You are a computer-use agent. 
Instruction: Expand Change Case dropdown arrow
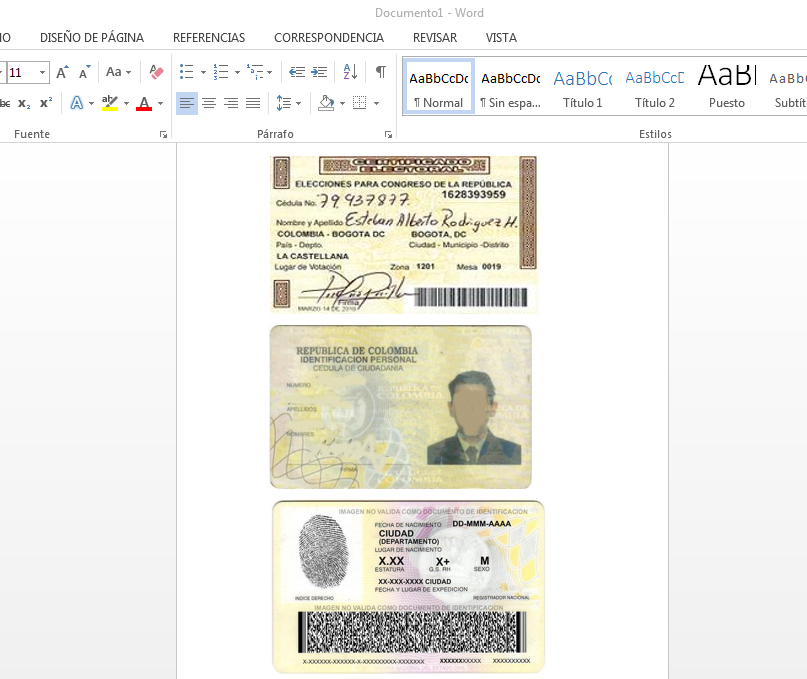(x=129, y=73)
